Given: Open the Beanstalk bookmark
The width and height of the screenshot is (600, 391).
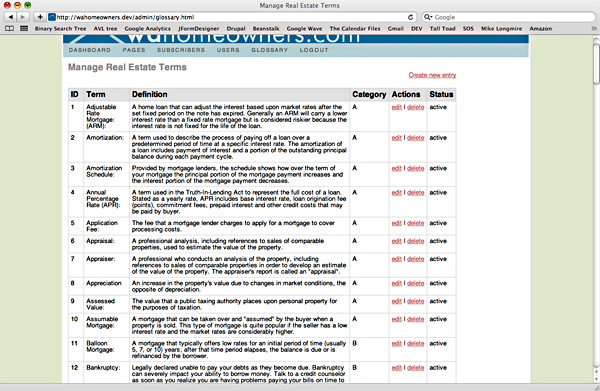Looking at the screenshot, I should 266,29.
